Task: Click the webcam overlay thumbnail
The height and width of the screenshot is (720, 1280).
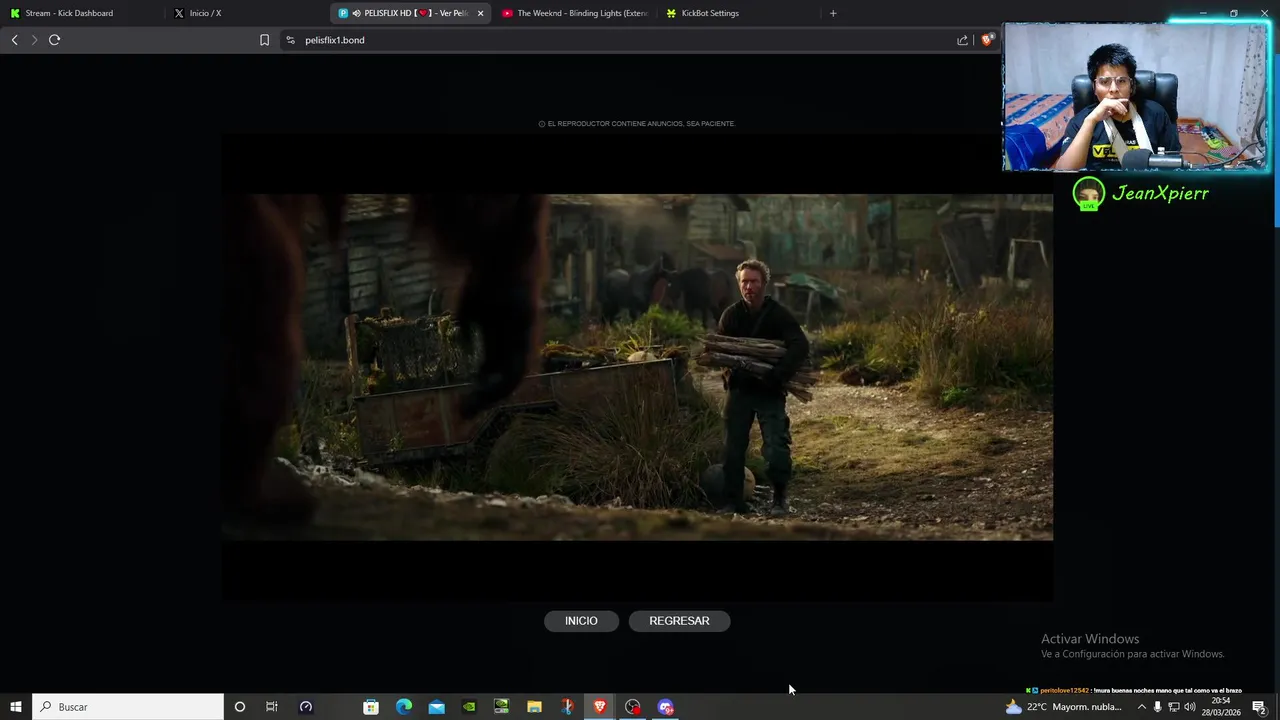Action: coord(1135,97)
